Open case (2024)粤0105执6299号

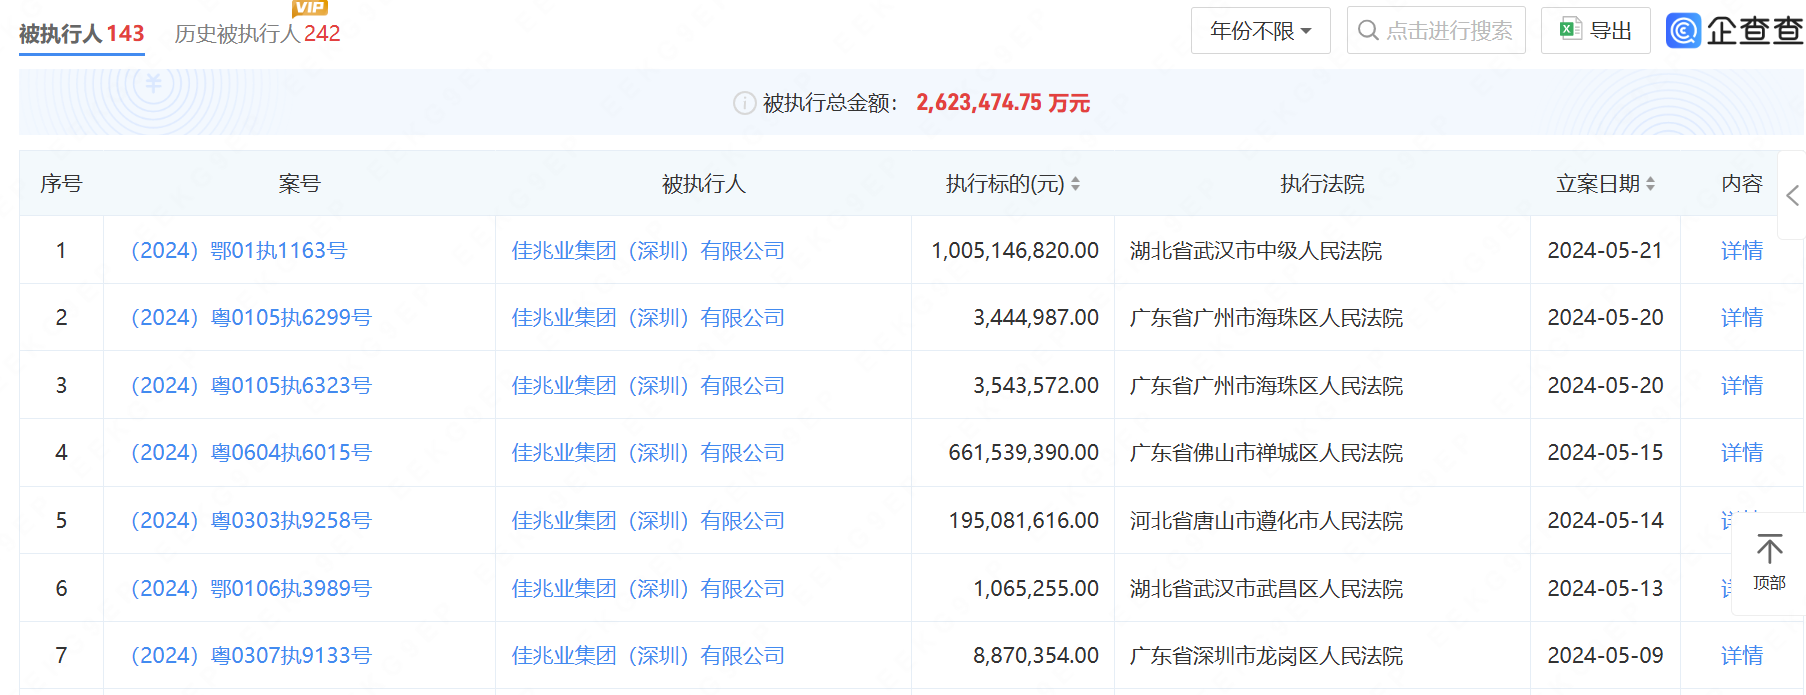pyautogui.click(x=251, y=317)
